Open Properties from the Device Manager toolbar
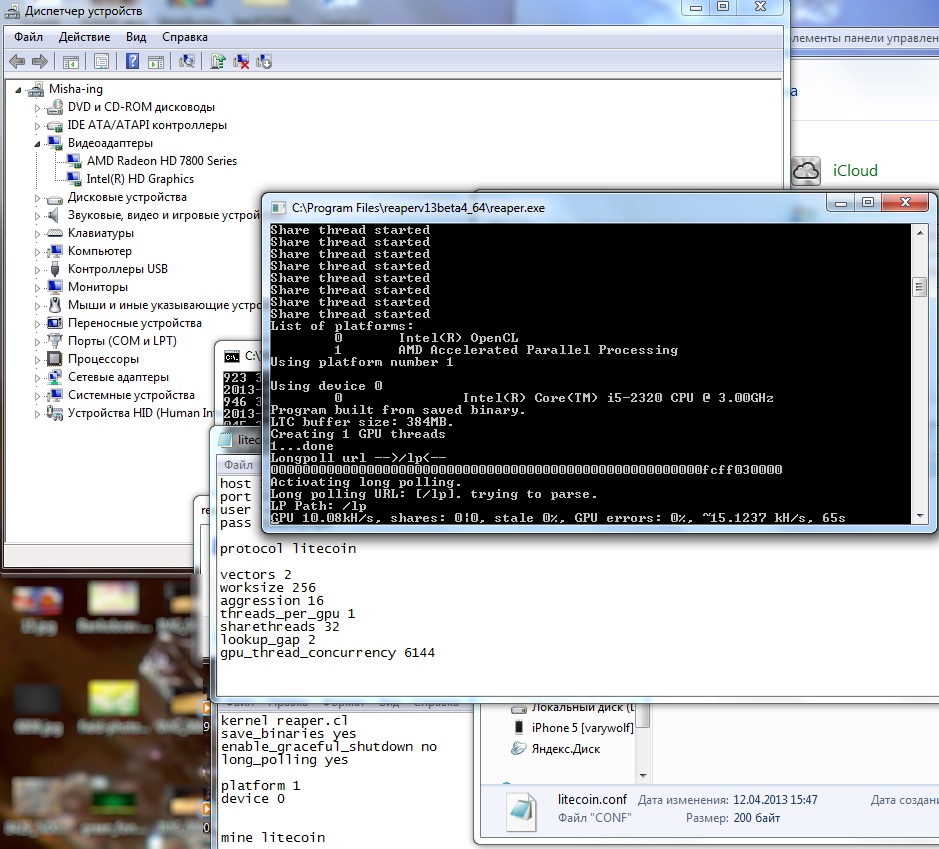The height and width of the screenshot is (849, 939). (x=101, y=61)
